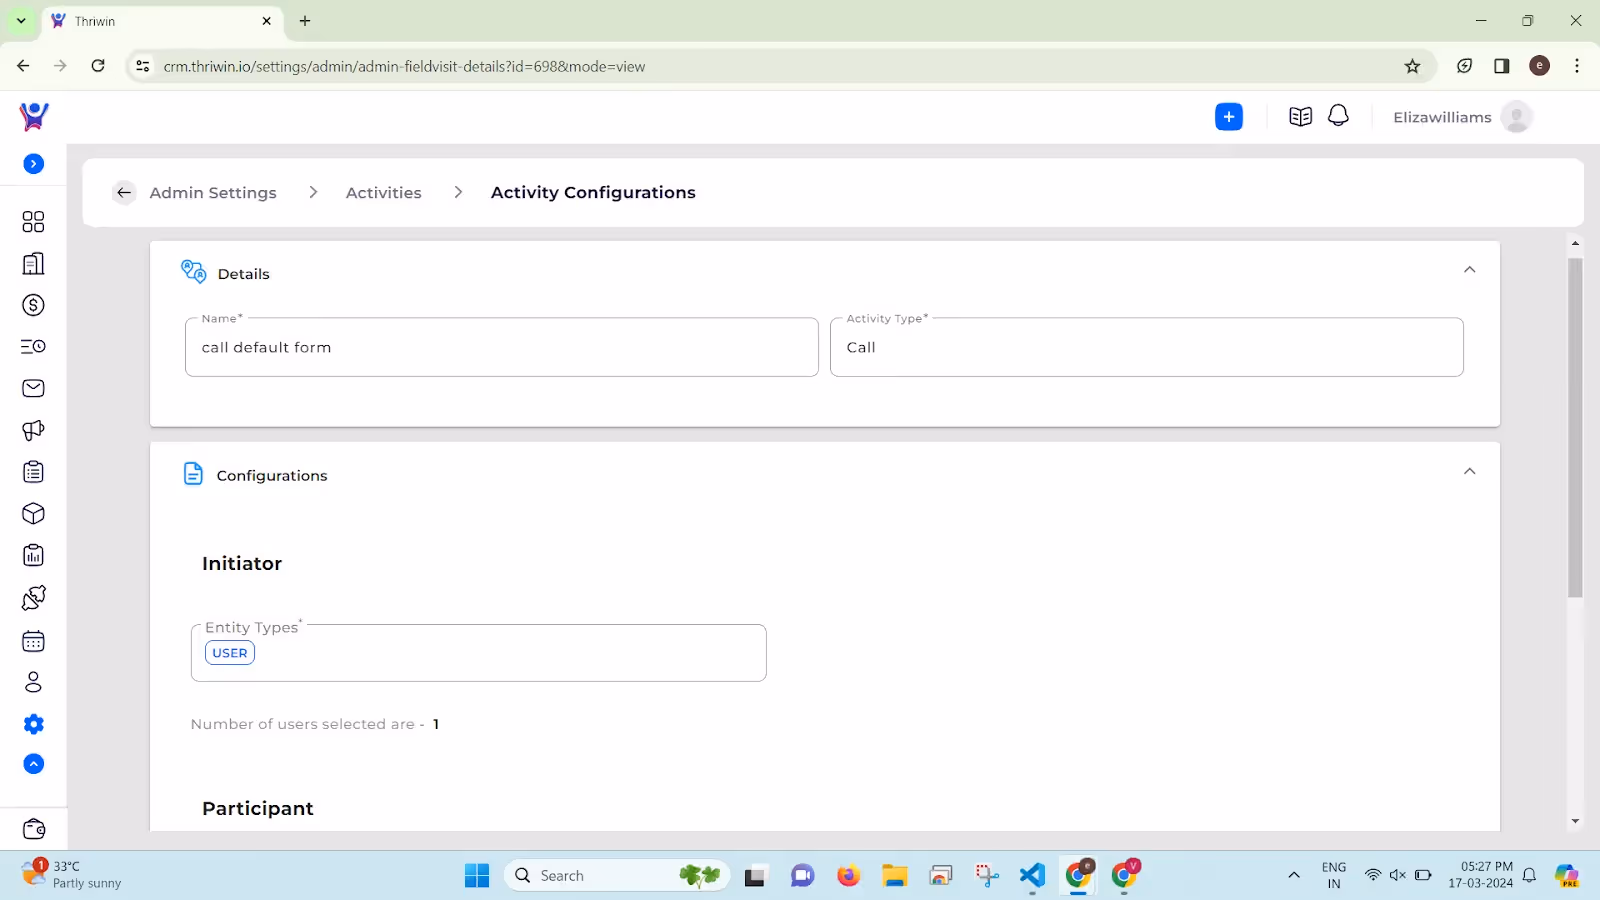Open the blue settings gear in sidebar
Viewport: 1600px width, 900px height.
(x=33, y=724)
